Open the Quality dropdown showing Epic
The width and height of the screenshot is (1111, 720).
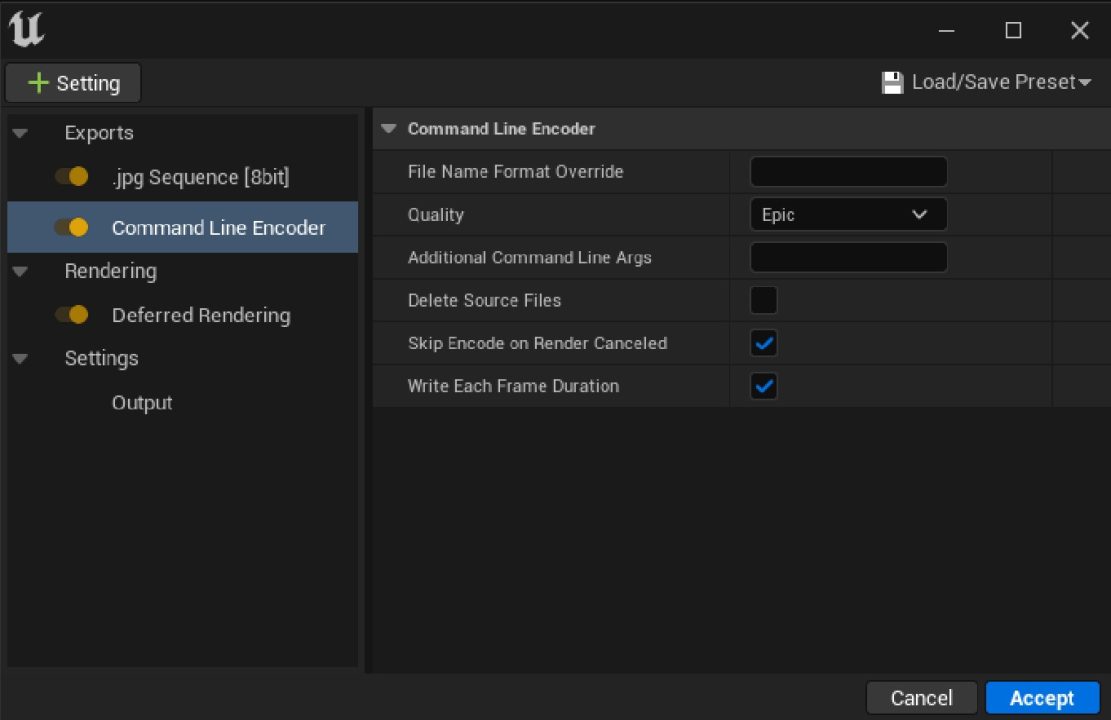click(847, 214)
